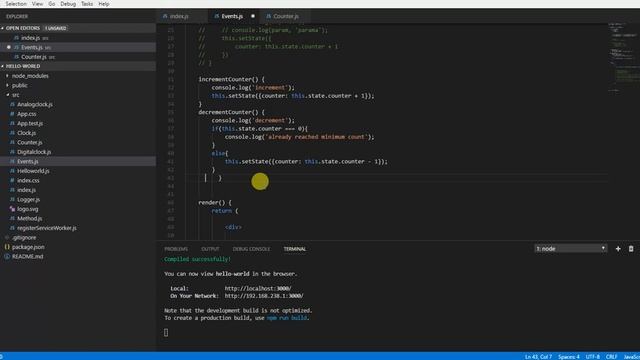This screenshot has height=360, width=640.
Task: Open the Tasks menu
Action: tap(87, 4)
